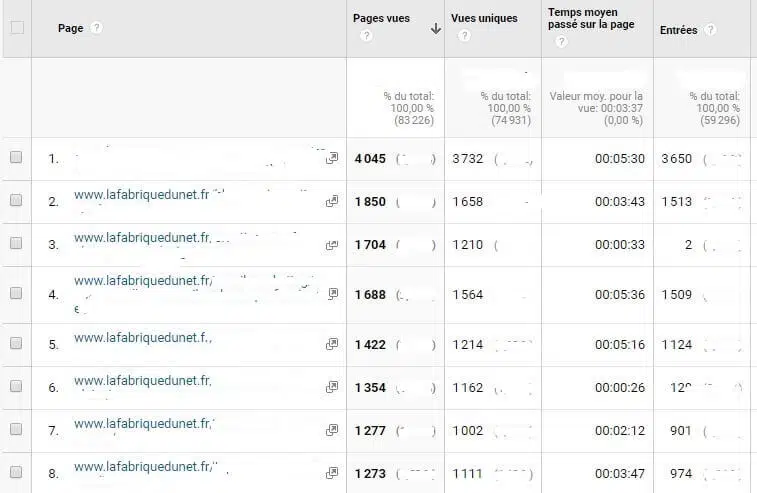Click external link icon for row 7
The image size is (757, 493).
[332, 430]
